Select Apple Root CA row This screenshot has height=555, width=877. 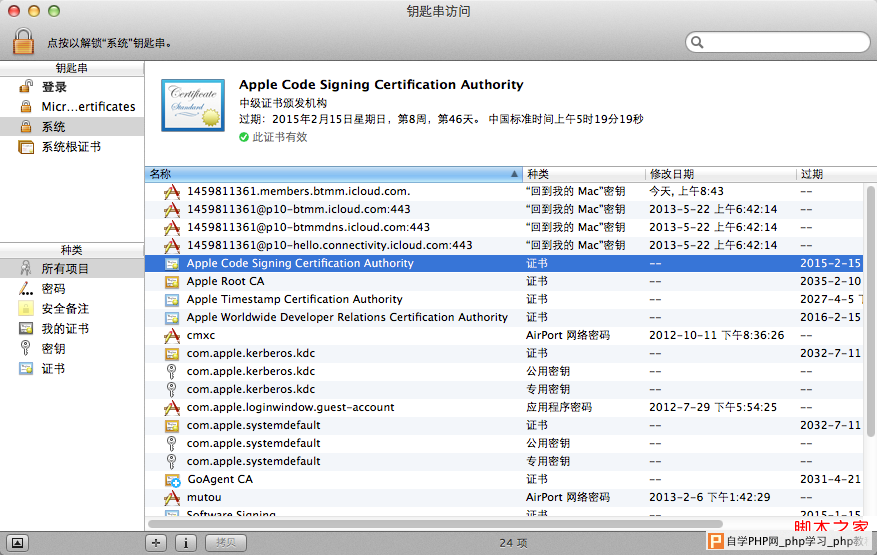click(x=503, y=281)
